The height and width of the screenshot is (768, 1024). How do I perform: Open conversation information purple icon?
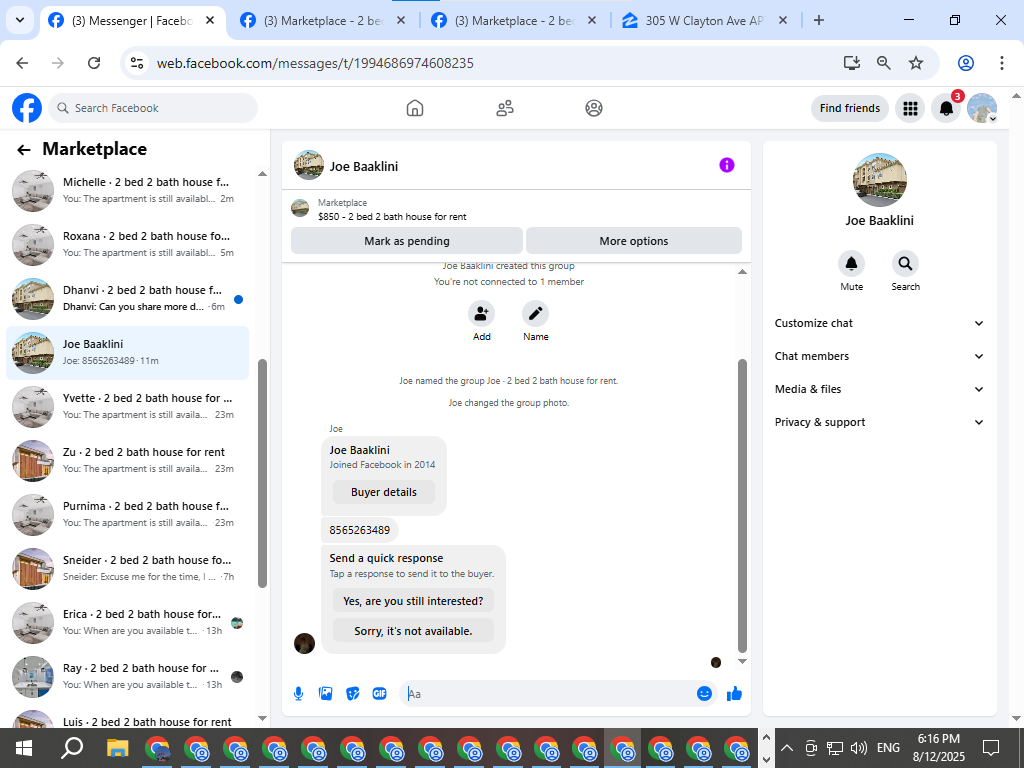pyautogui.click(x=727, y=165)
